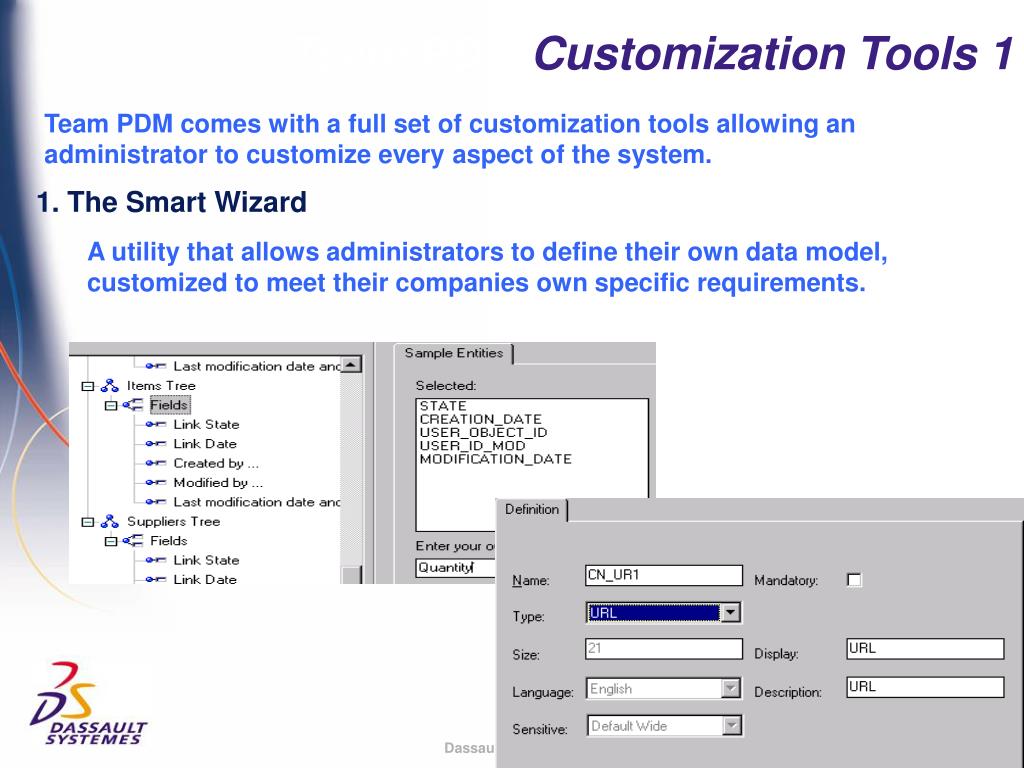The width and height of the screenshot is (1024, 768).
Task: Open the Sample Entities tab
Action: [x=454, y=353]
